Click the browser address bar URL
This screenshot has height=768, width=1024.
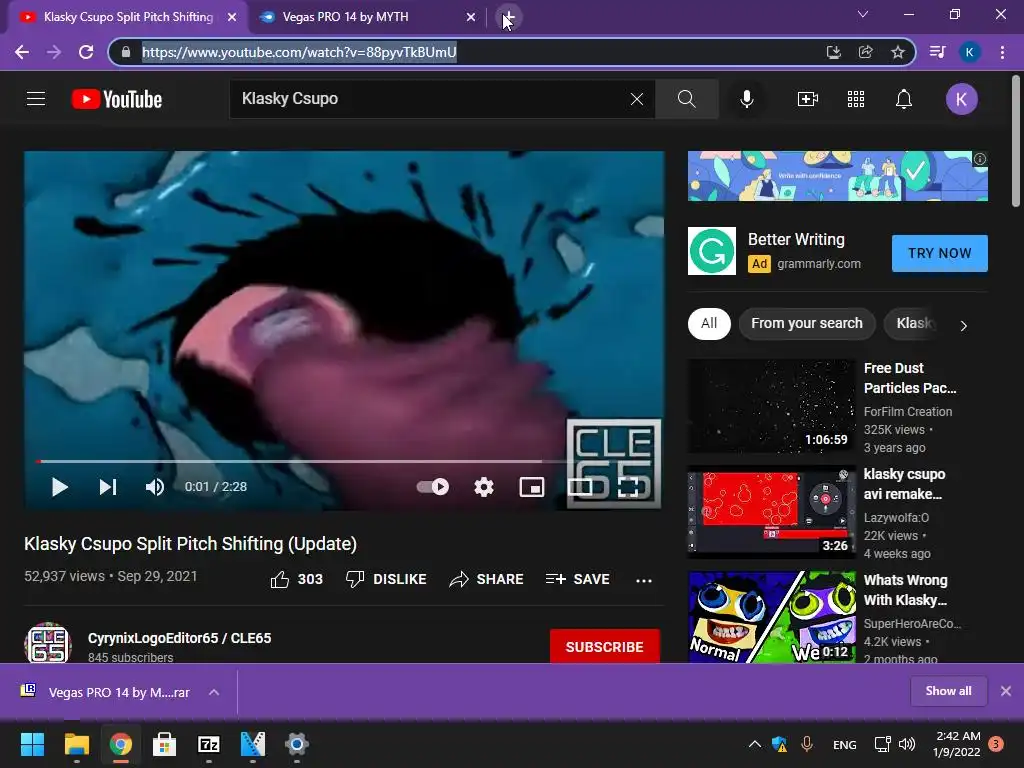[x=299, y=52]
